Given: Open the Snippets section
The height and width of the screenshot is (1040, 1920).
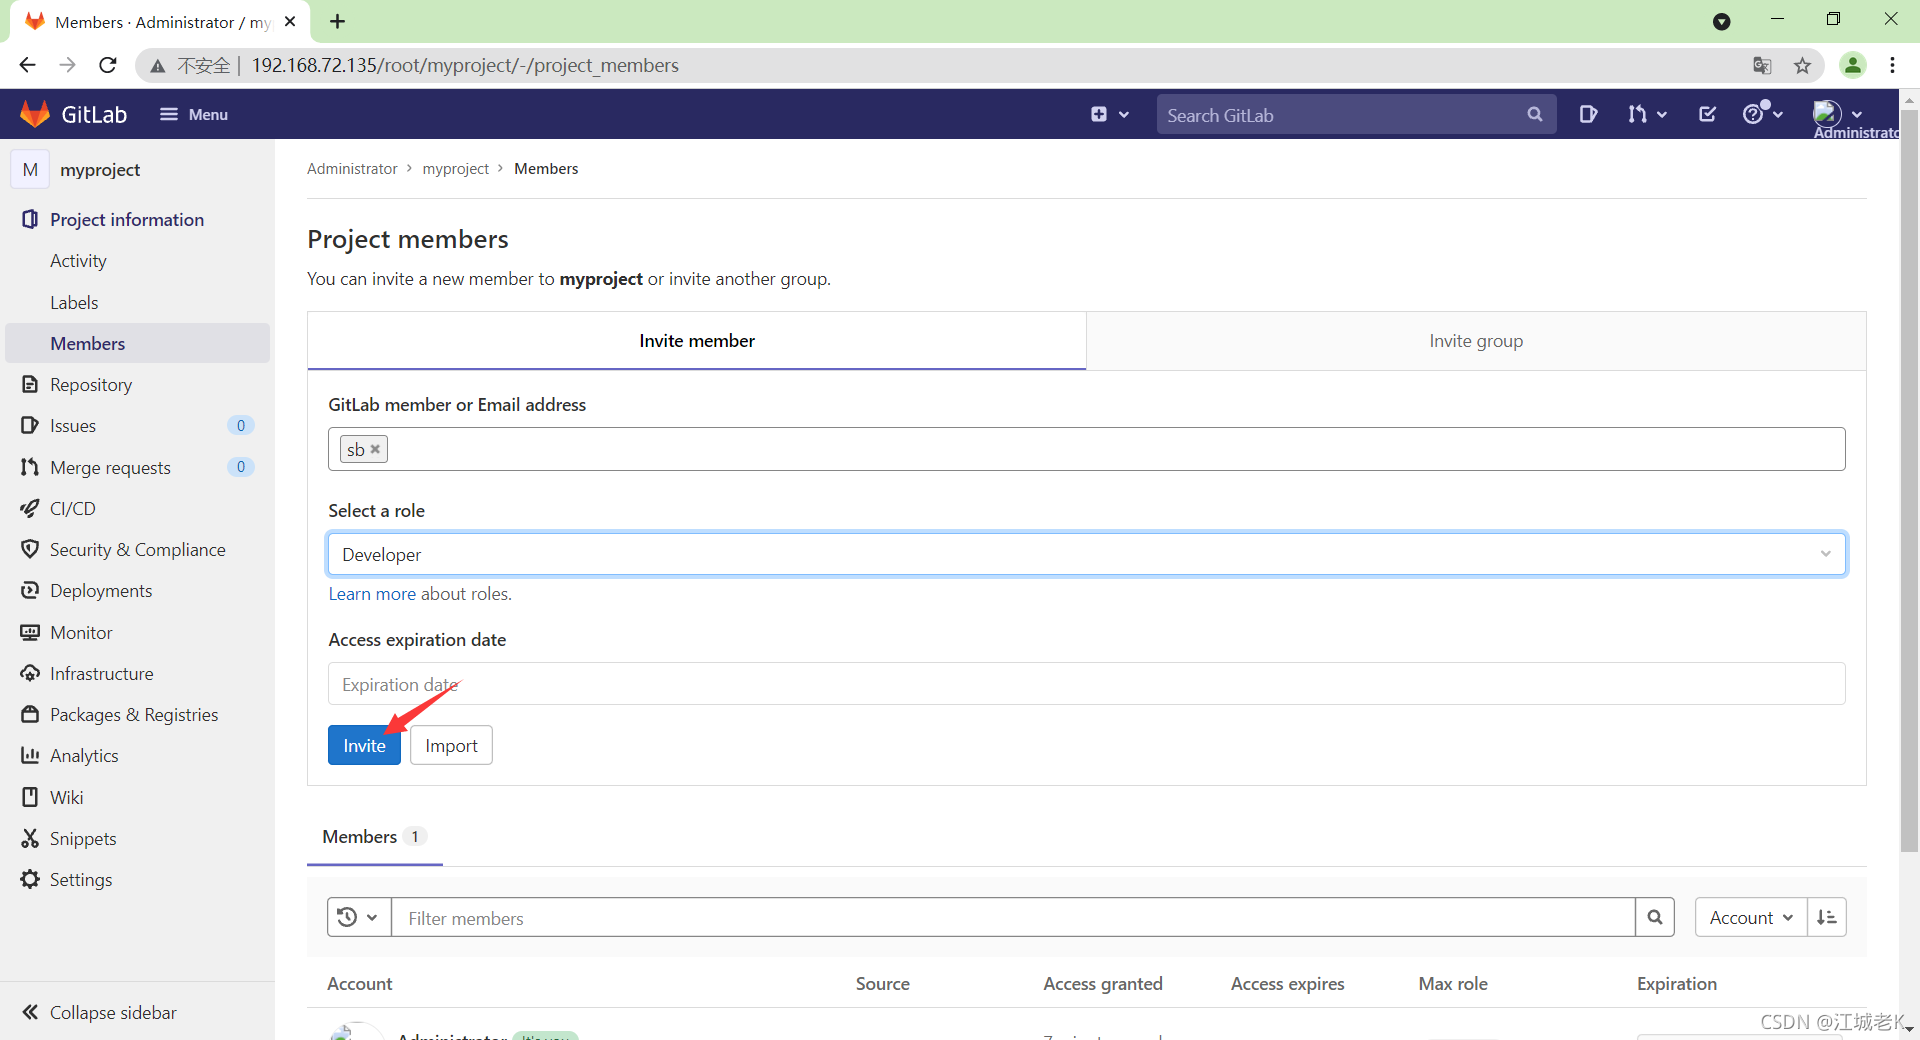Looking at the screenshot, I should pyautogui.click(x=83, y=838).
